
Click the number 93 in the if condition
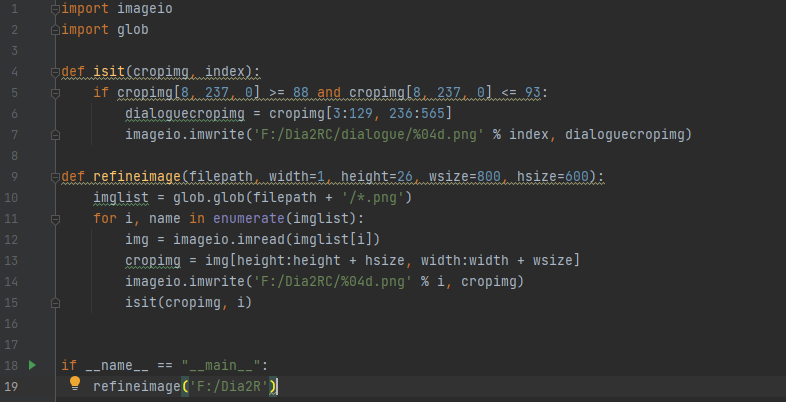coord(533,93)
